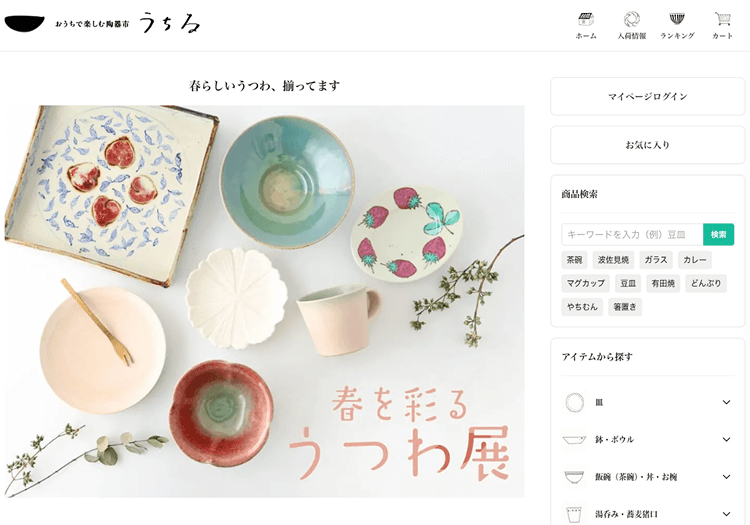The width and height of the screenshot is (750, 525).
Task: Expand the 皿 category chevron
Action: pos(726,403)
